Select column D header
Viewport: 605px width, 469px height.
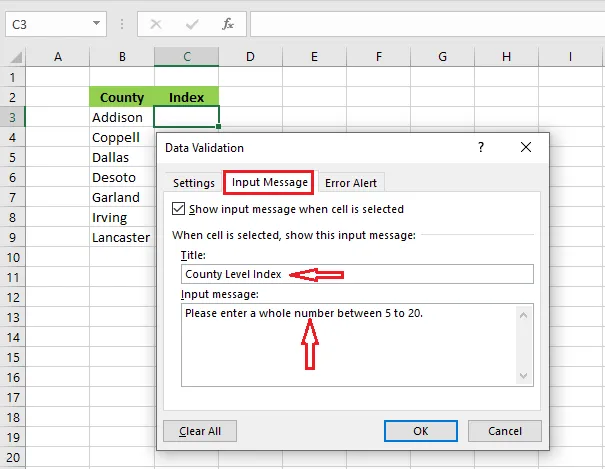click(250, 57)
